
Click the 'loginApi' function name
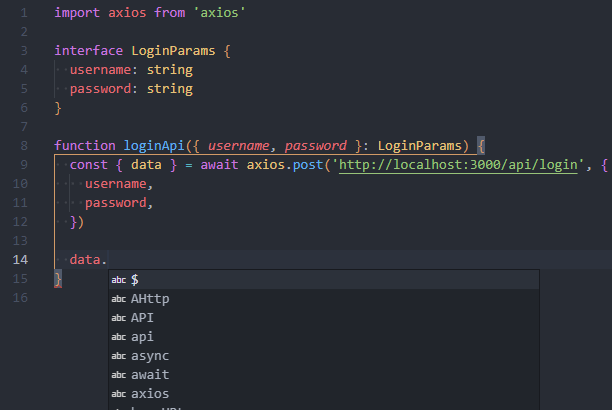[x=154, y=146]
